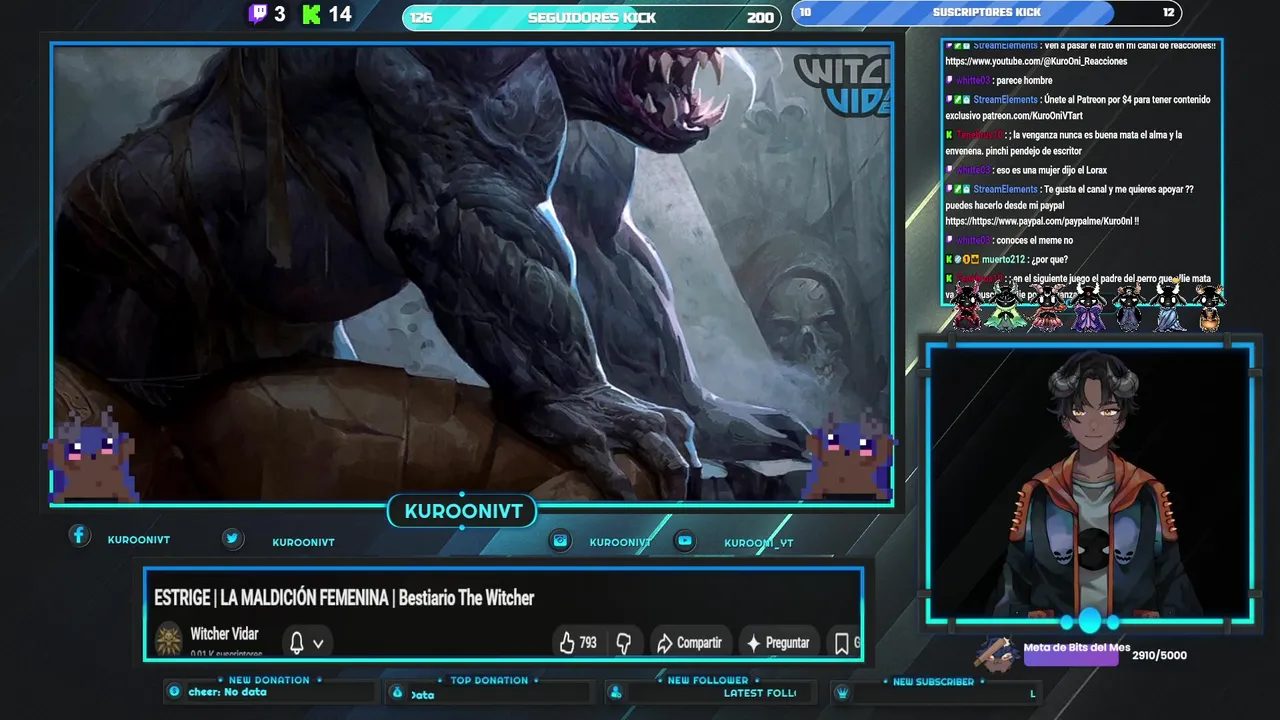Click the purple Twitch logo icon
This screenshot has width=1280, height=720.
point(258,14)
